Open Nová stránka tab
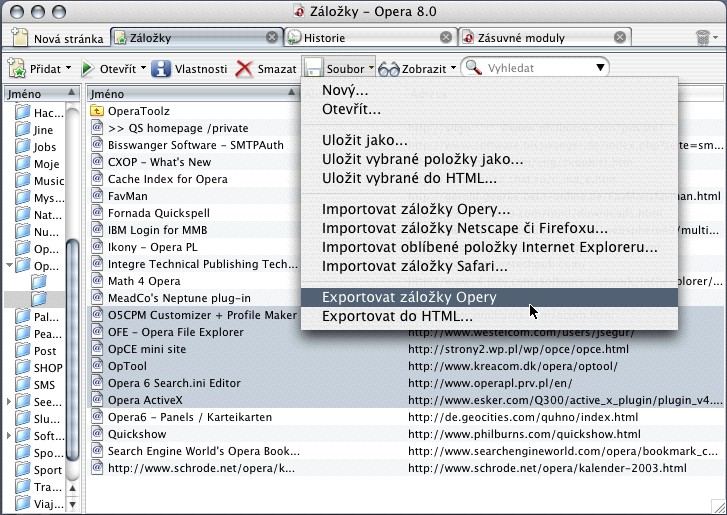This screenshot has width=727, height=515. click(x=57, y=38)
